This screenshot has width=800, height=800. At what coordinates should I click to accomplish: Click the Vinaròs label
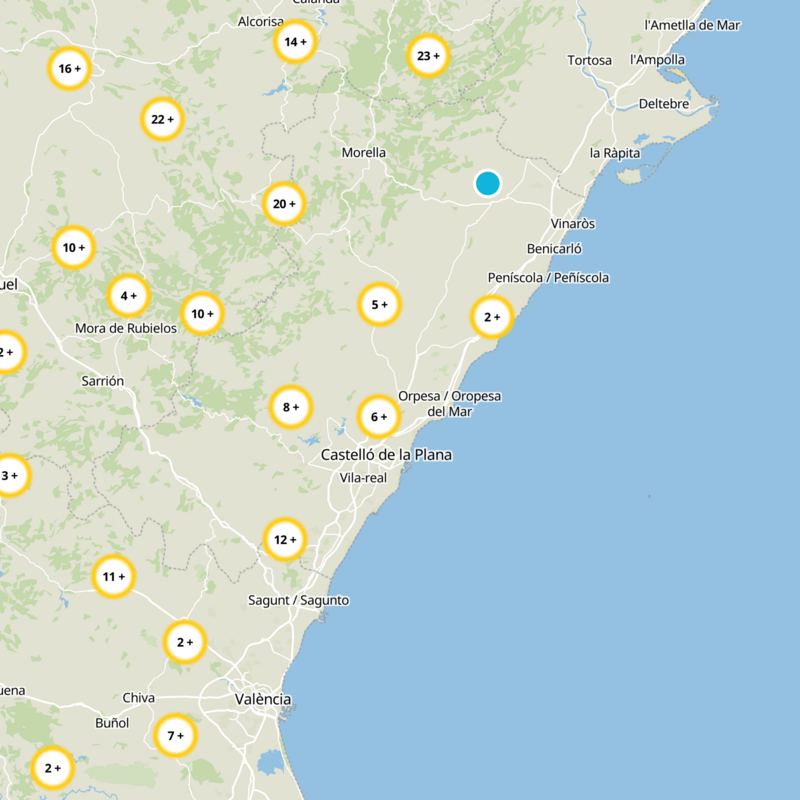click(x=573, y=223)
